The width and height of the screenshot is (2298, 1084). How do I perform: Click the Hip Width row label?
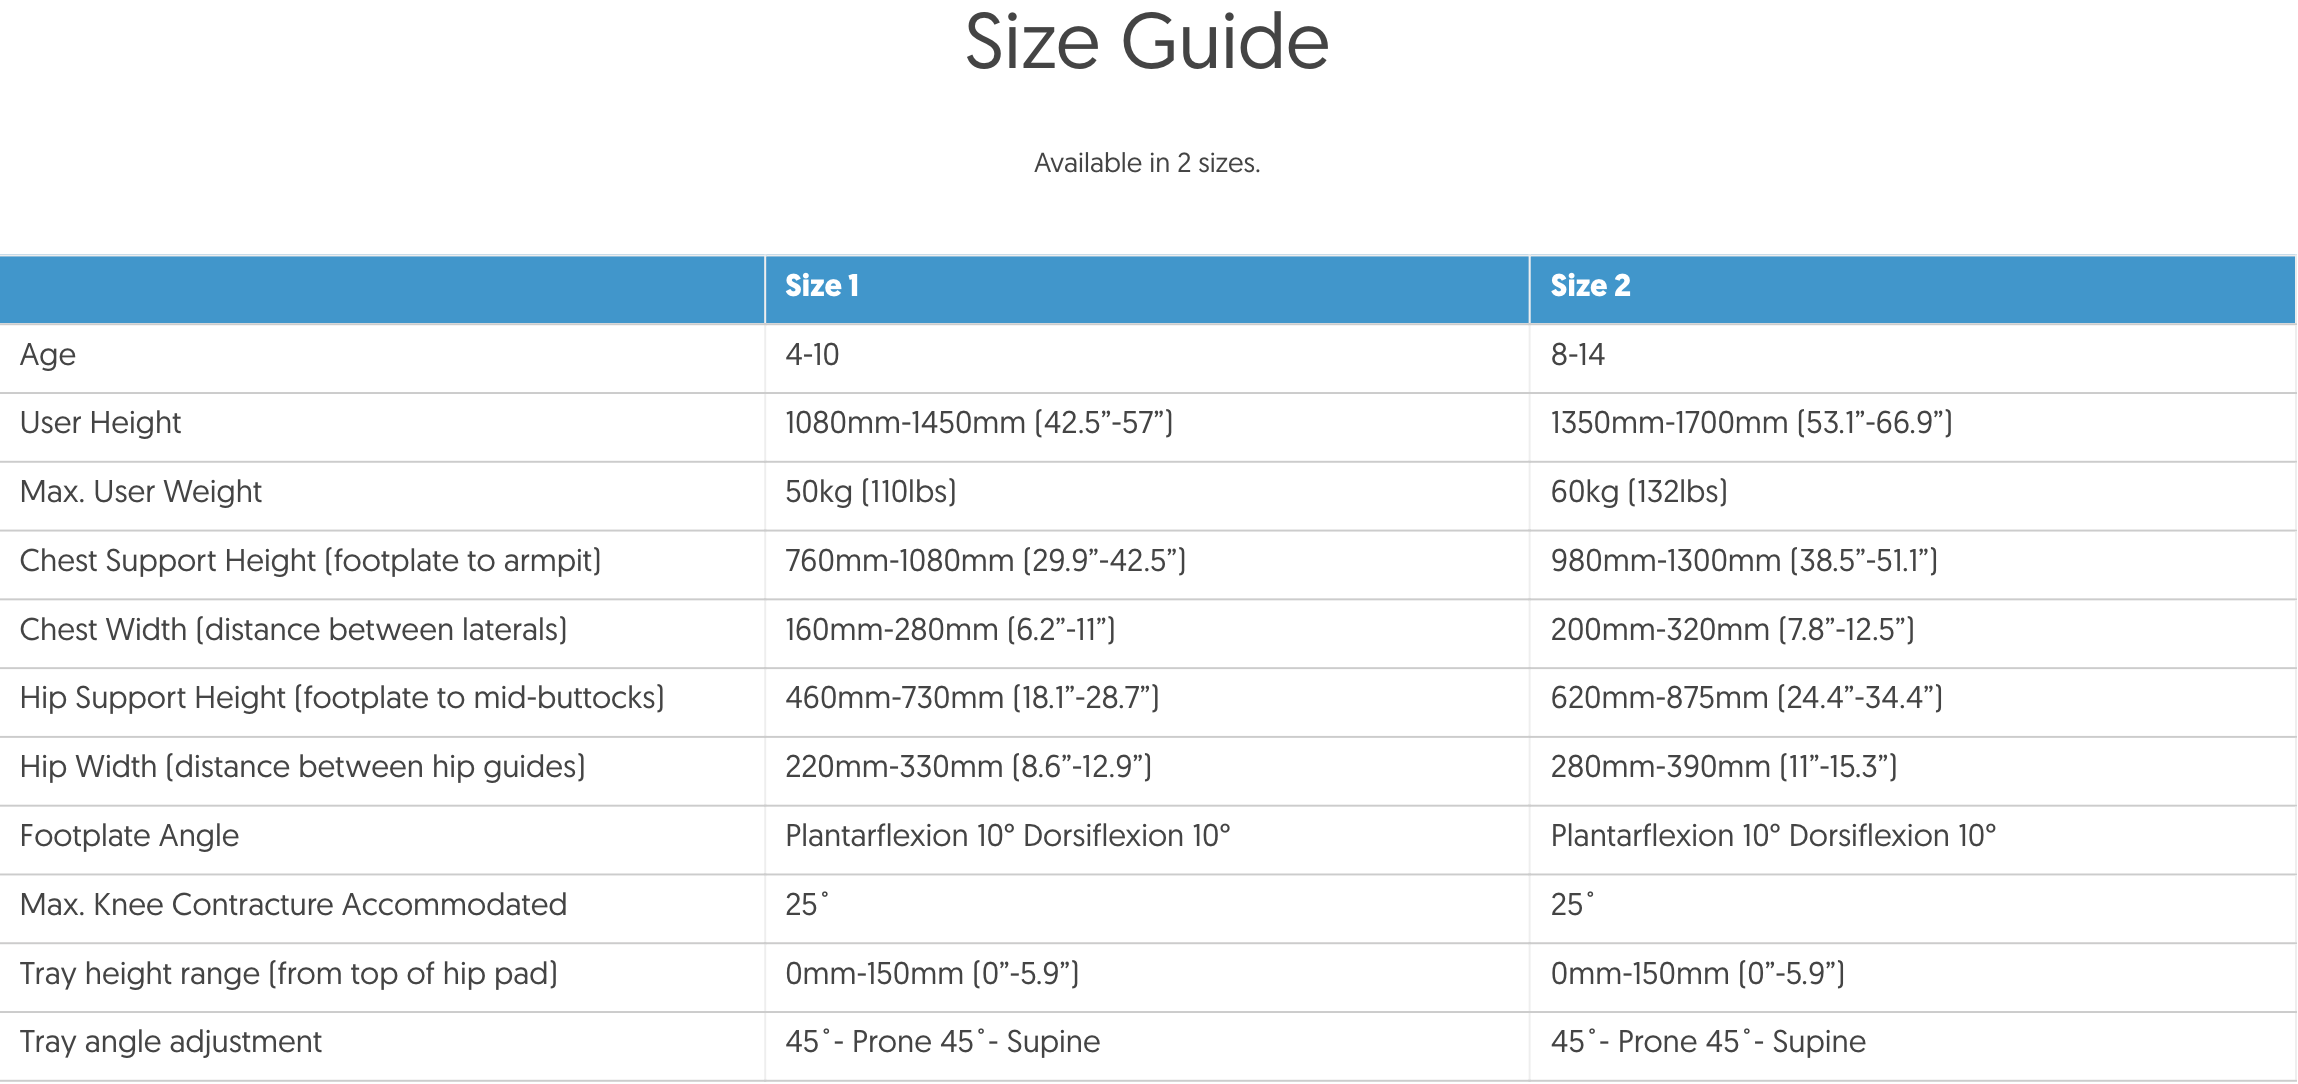302,767
